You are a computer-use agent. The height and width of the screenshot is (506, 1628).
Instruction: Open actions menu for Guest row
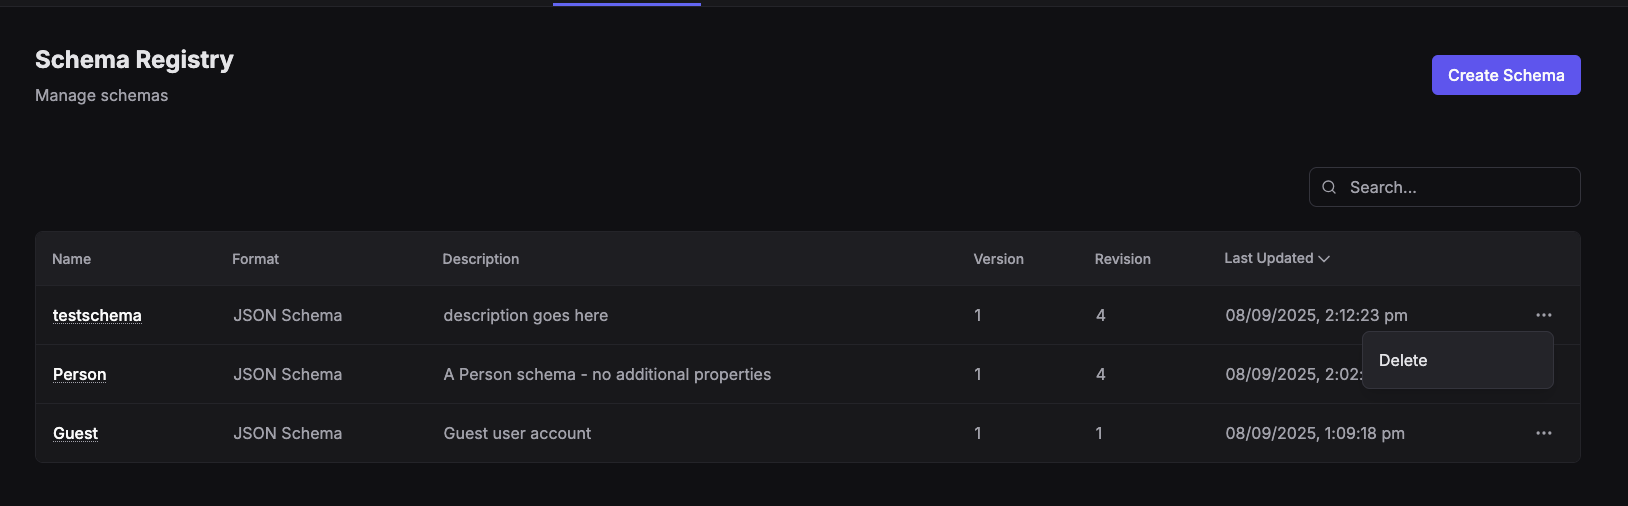[1544, 433]
